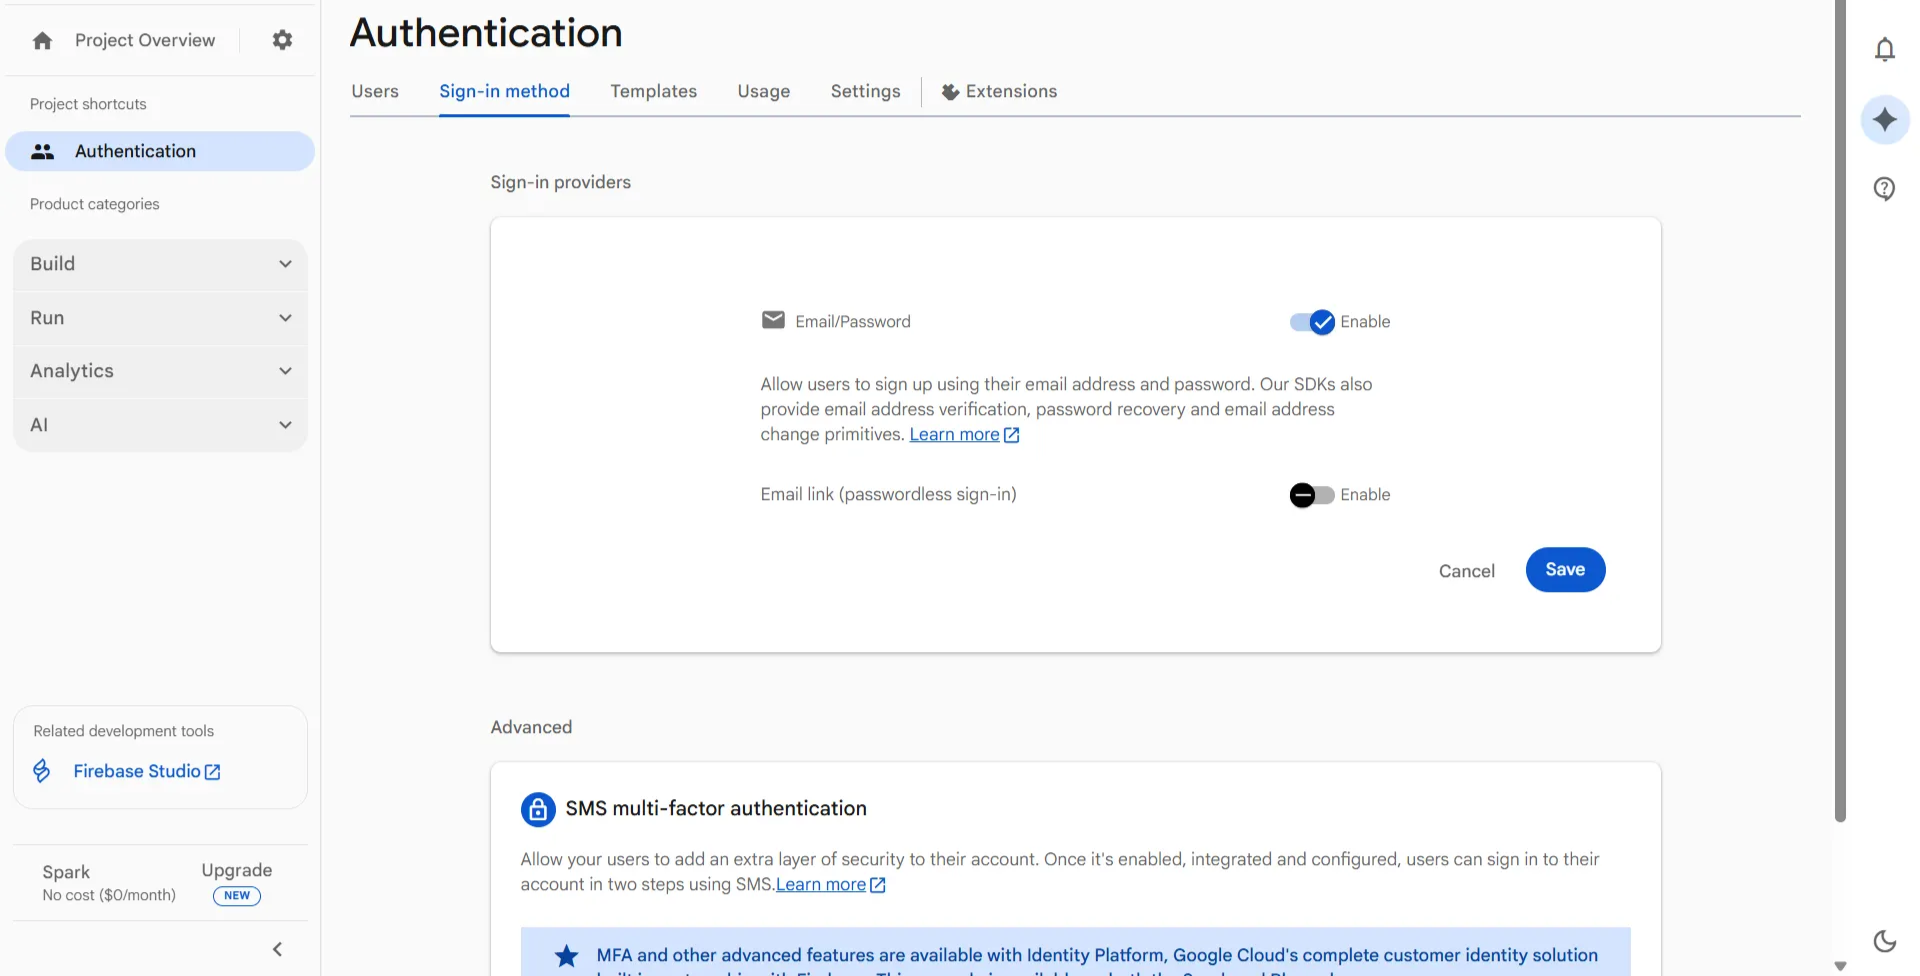The width and height of the screenshot is (1920, 976).
Task: Save the sign-in provider settings
Action: click(x=1565, y=570)
